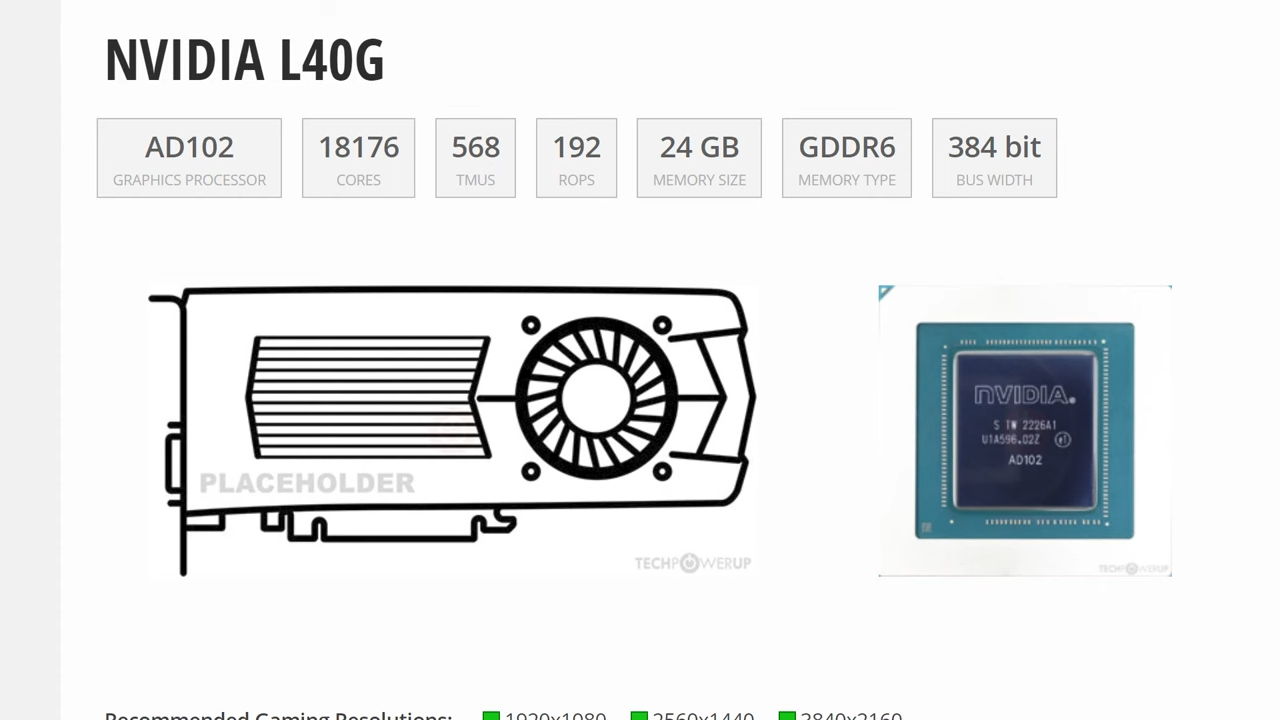This screenshot has height=720, width=1280.
Task: Open the placeholder graphics card image
Action: pyautogui.click(x=452, y=431)
